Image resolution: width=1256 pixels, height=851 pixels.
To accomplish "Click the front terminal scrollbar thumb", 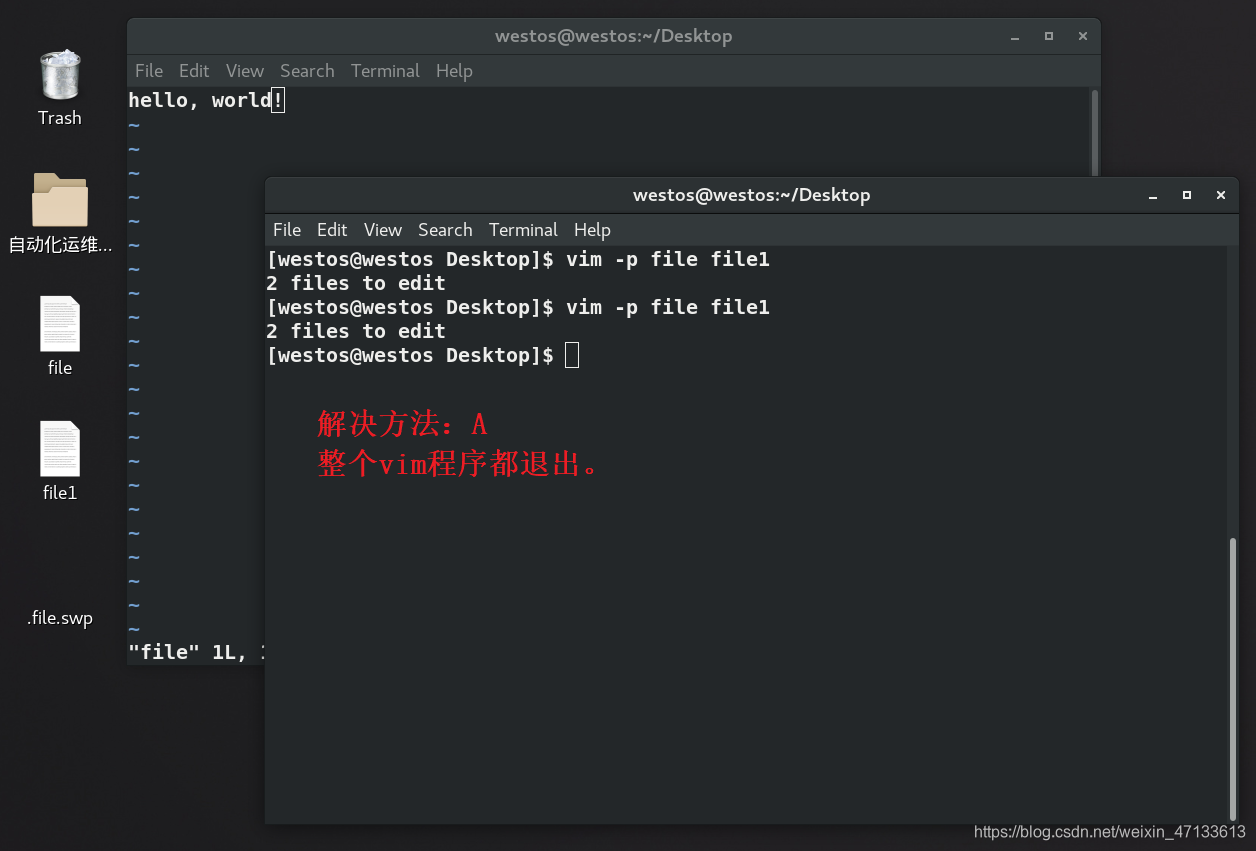I will click(x=1233, y=677).
